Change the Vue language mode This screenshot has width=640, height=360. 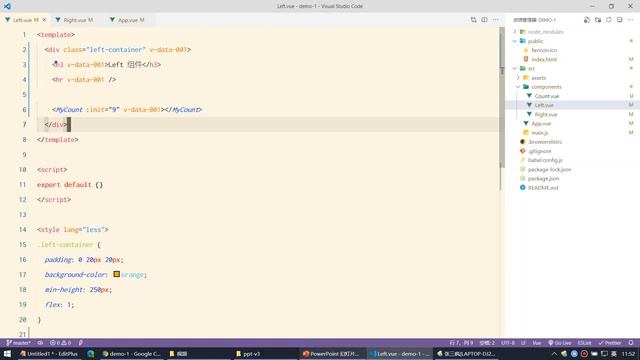pyautogui.click(x=537, y=343)
